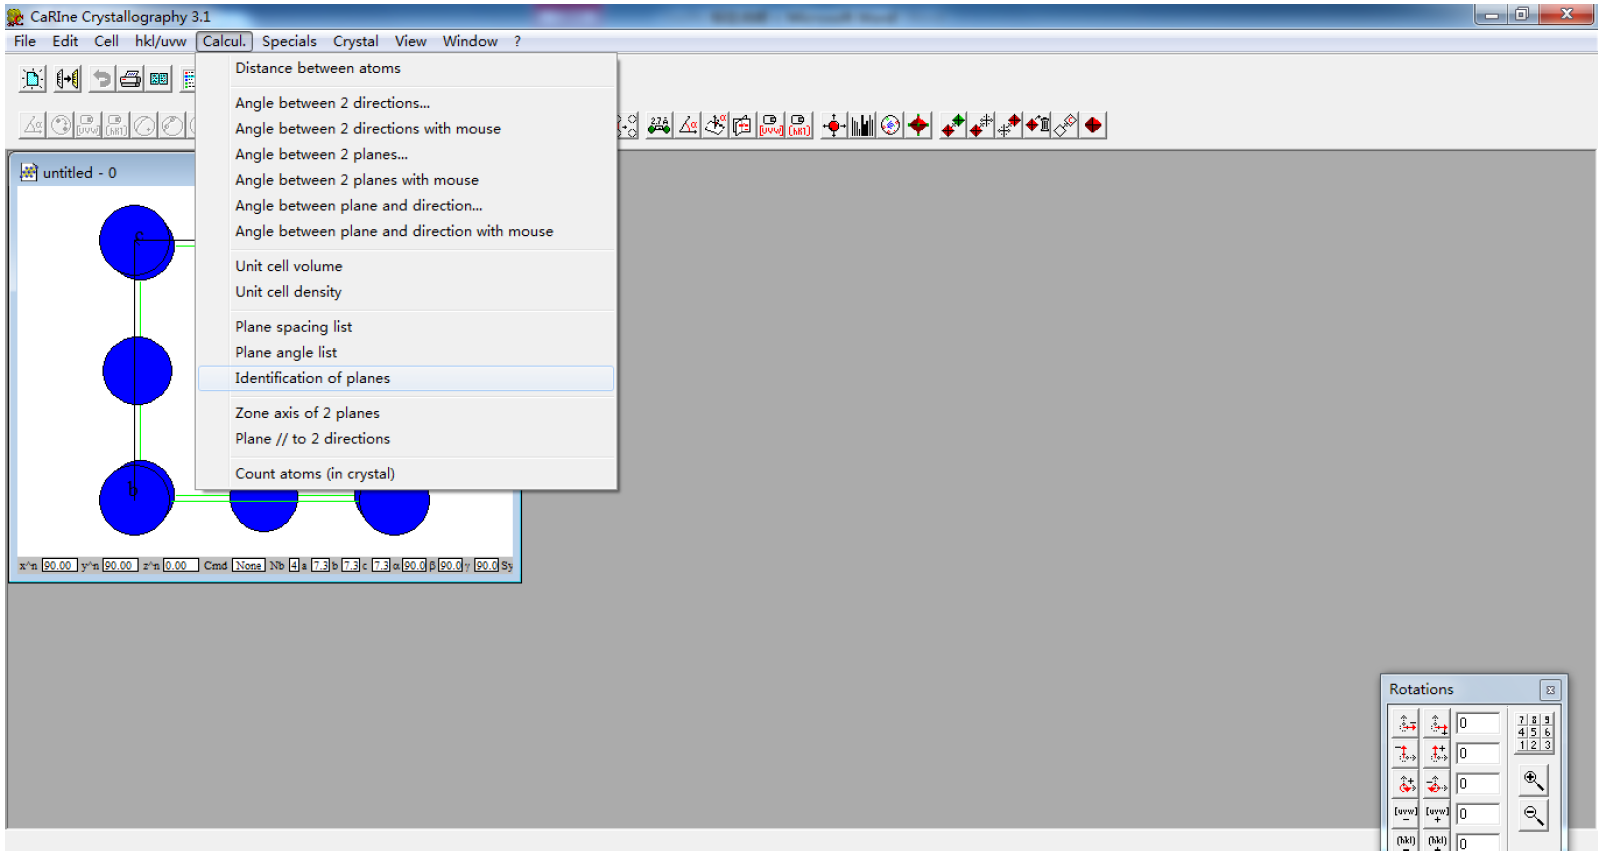Open the black bar histogram icon

pyautogui.click(x=862, y=125)
